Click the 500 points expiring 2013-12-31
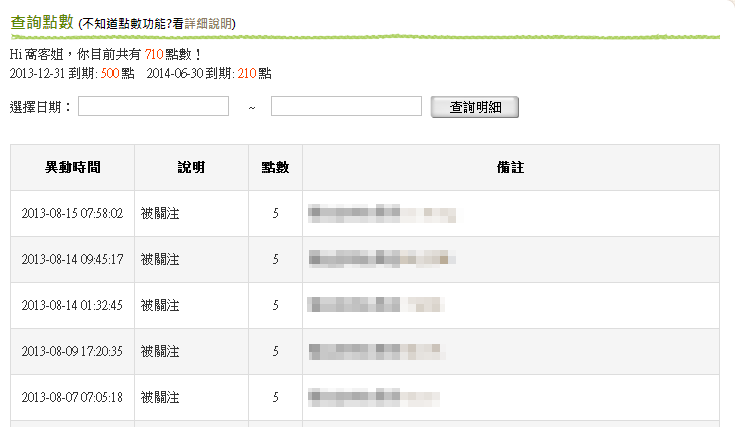Image resolution: width=735 pixels, height=427 pixels. tap(110, 73)
